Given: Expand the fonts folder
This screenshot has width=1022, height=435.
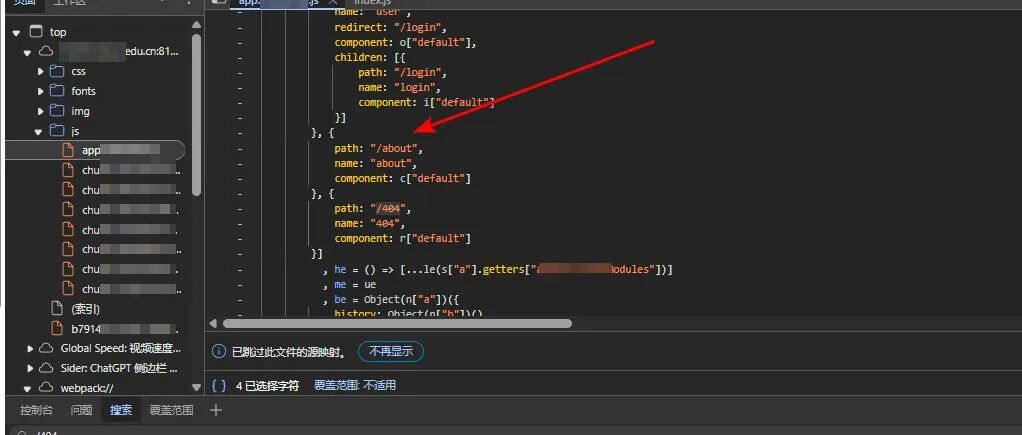Looking at the screenshot, I should [40, 91].
